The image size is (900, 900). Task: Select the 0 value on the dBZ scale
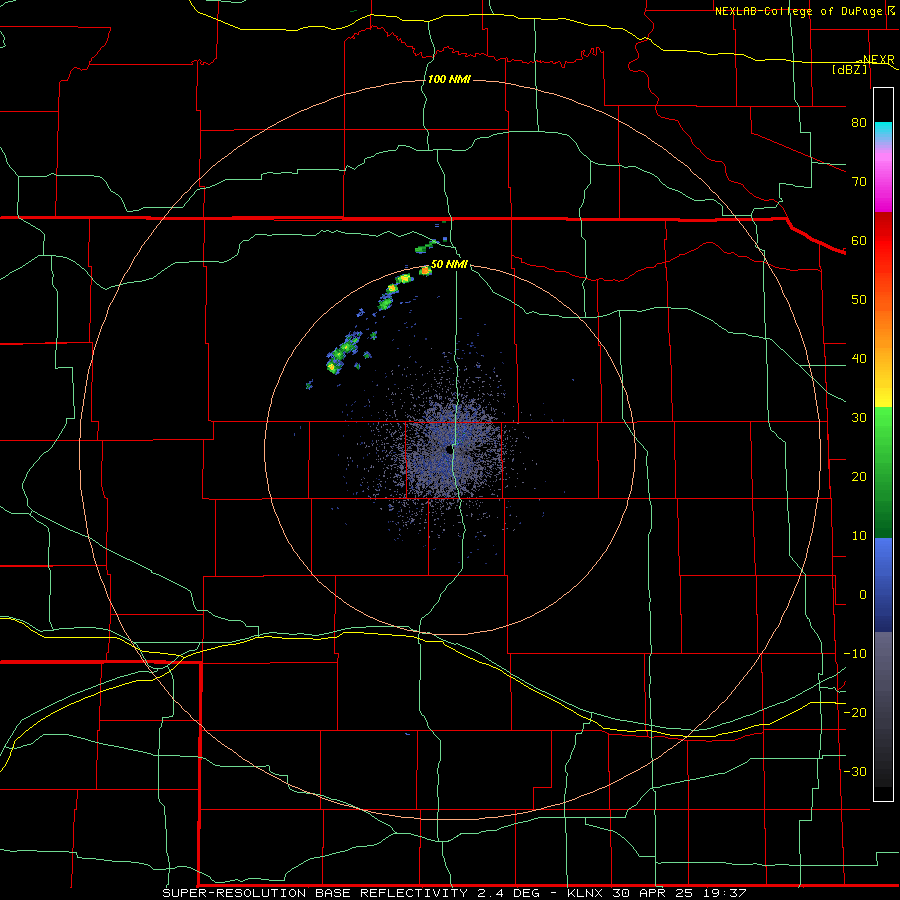pyautogui.click(x=863, y=595)
